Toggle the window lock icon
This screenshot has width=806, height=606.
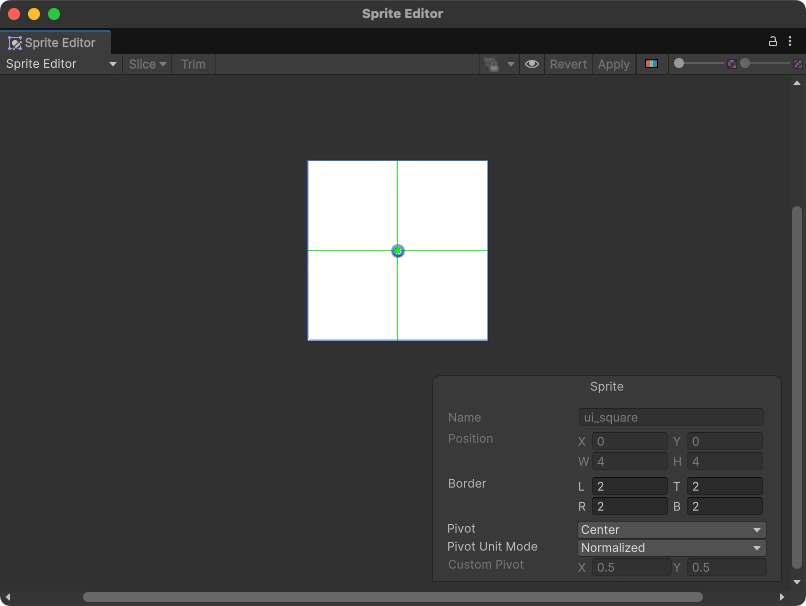(773, 42)
